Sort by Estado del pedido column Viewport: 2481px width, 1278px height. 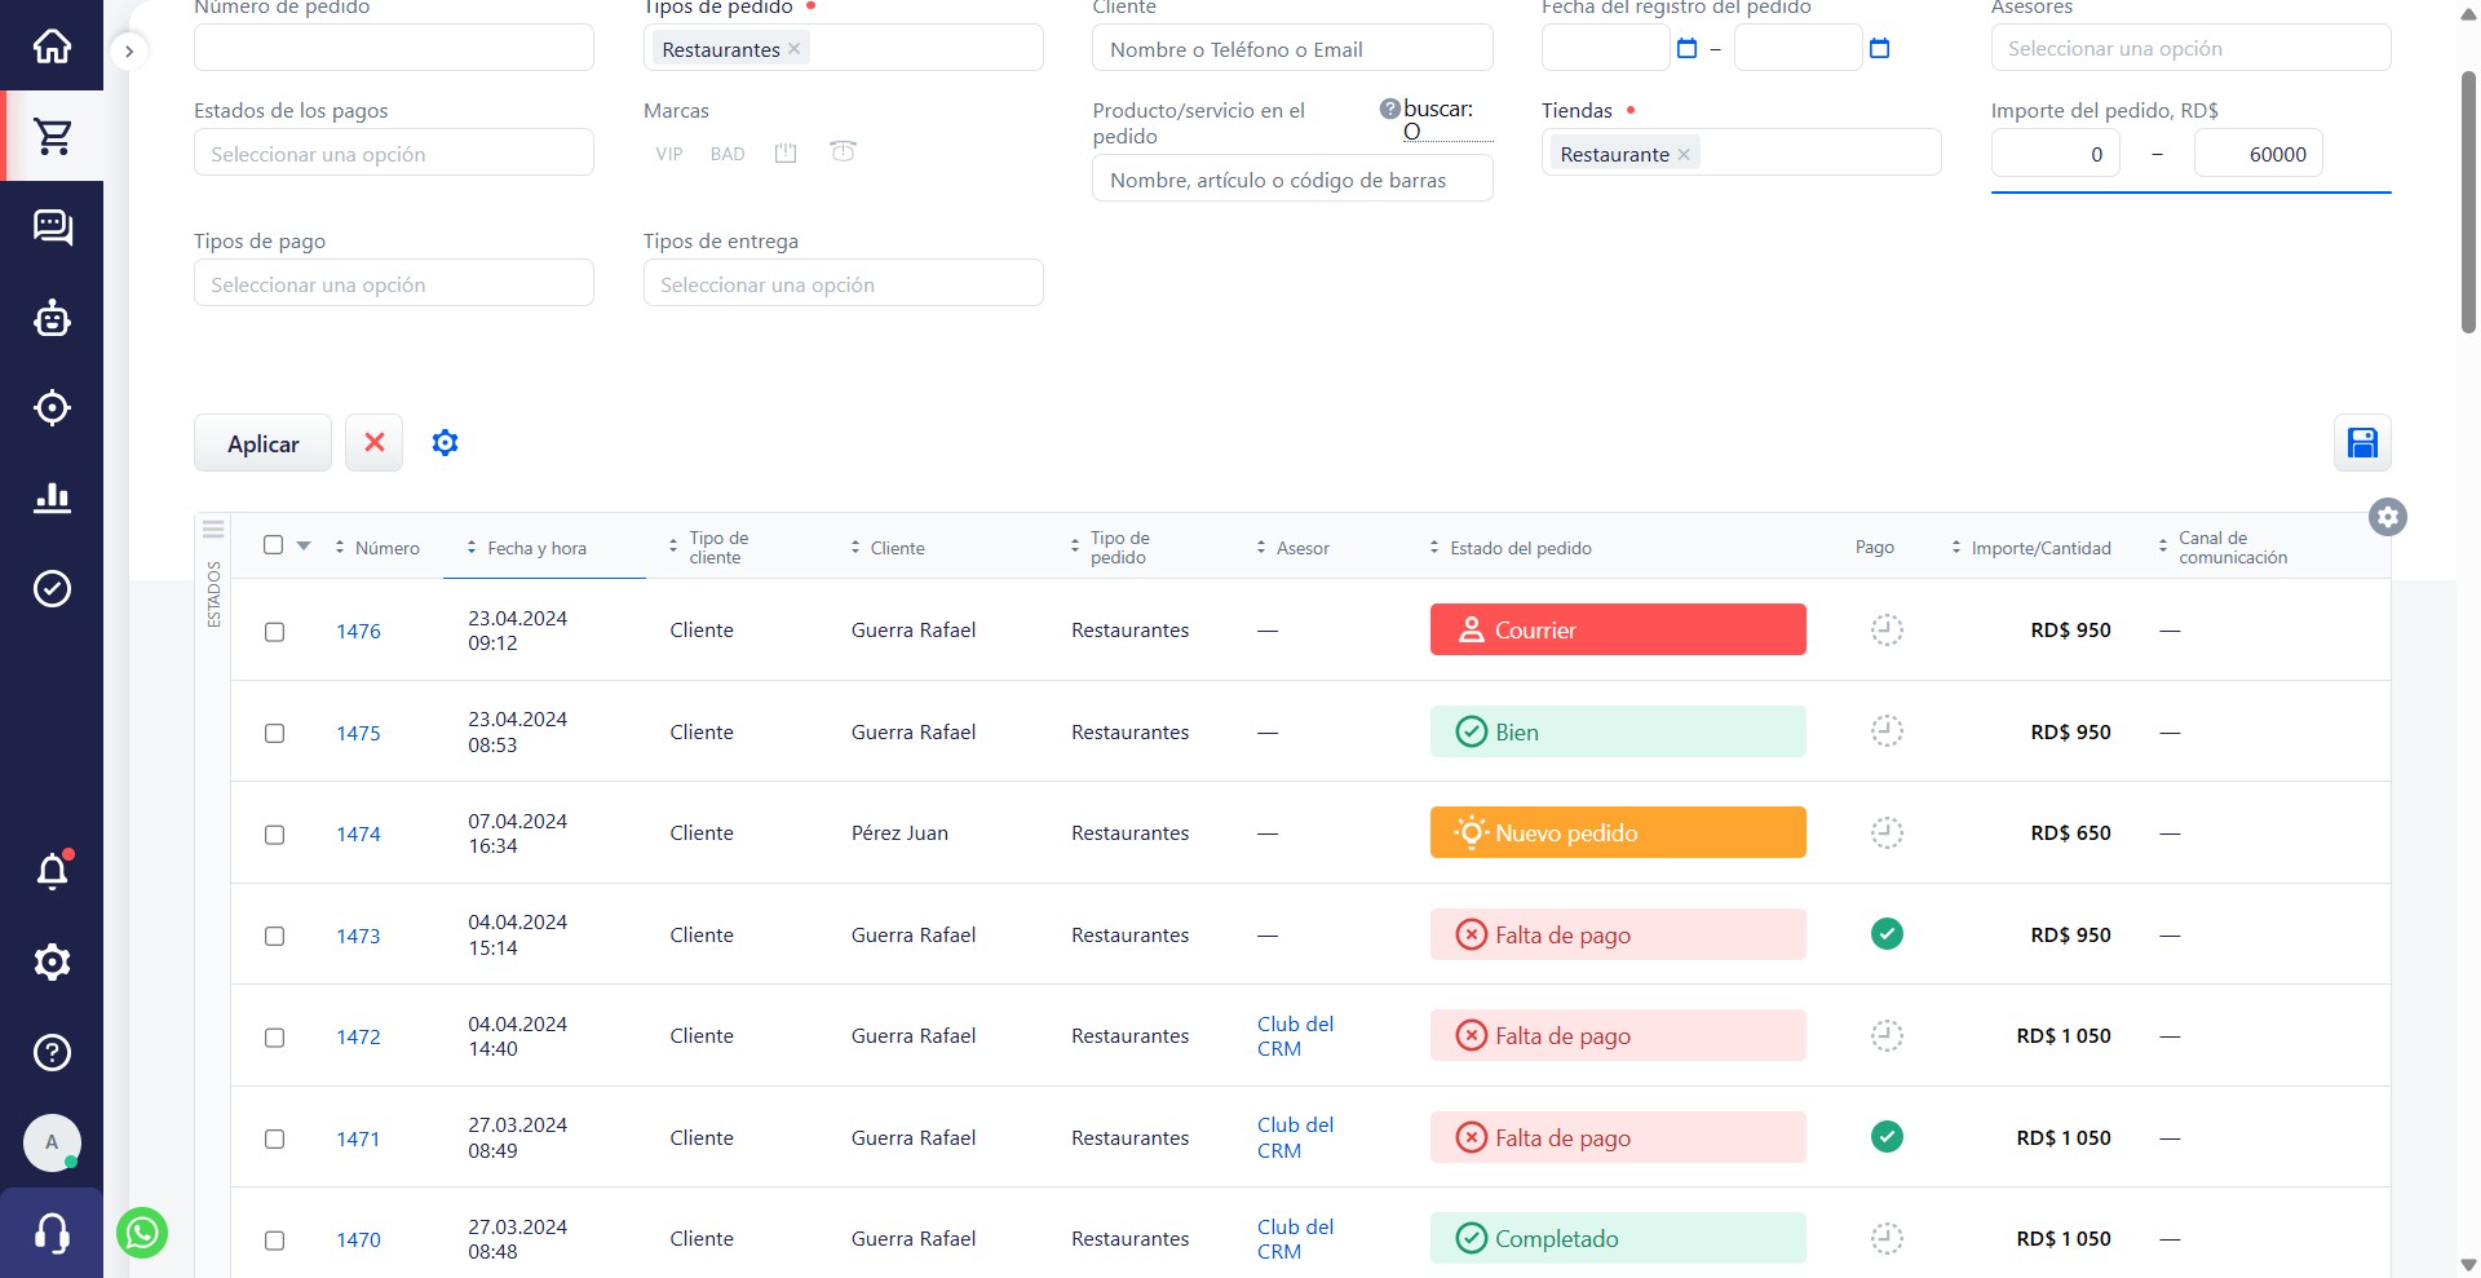[x=1519, y=548]
